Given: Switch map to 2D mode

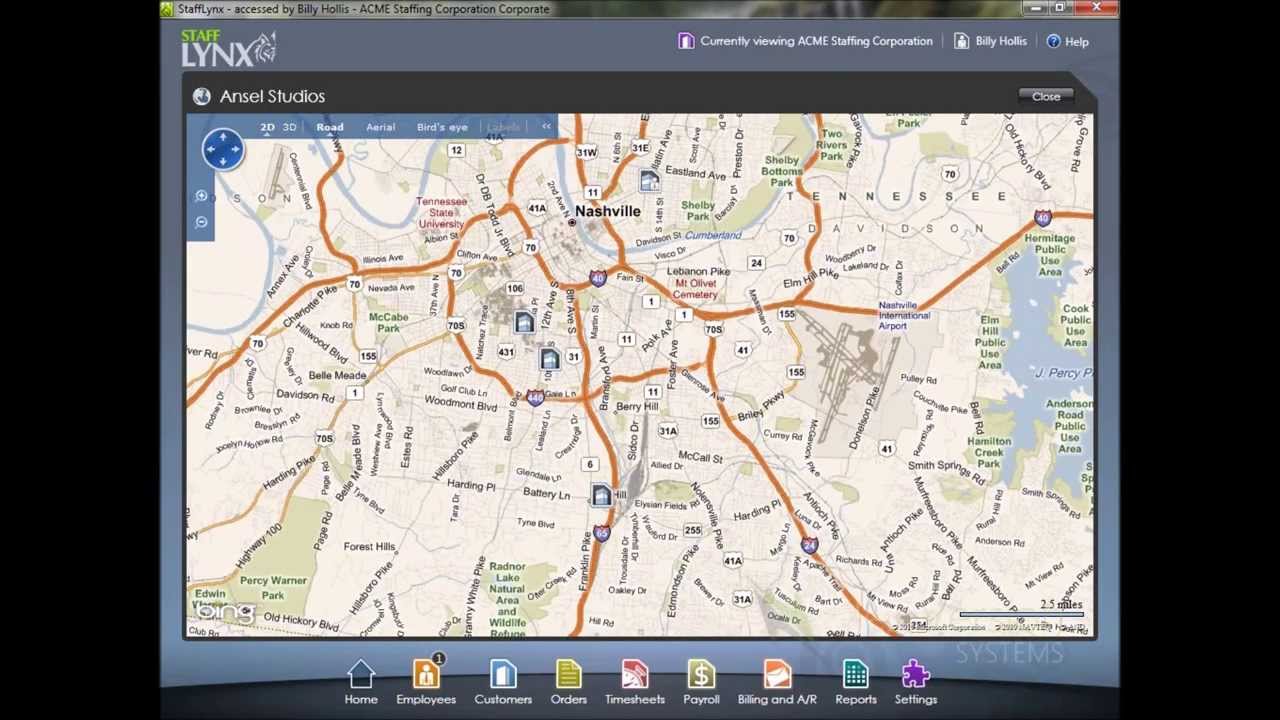Looking at the screenshot, I should tap(267, 127).
